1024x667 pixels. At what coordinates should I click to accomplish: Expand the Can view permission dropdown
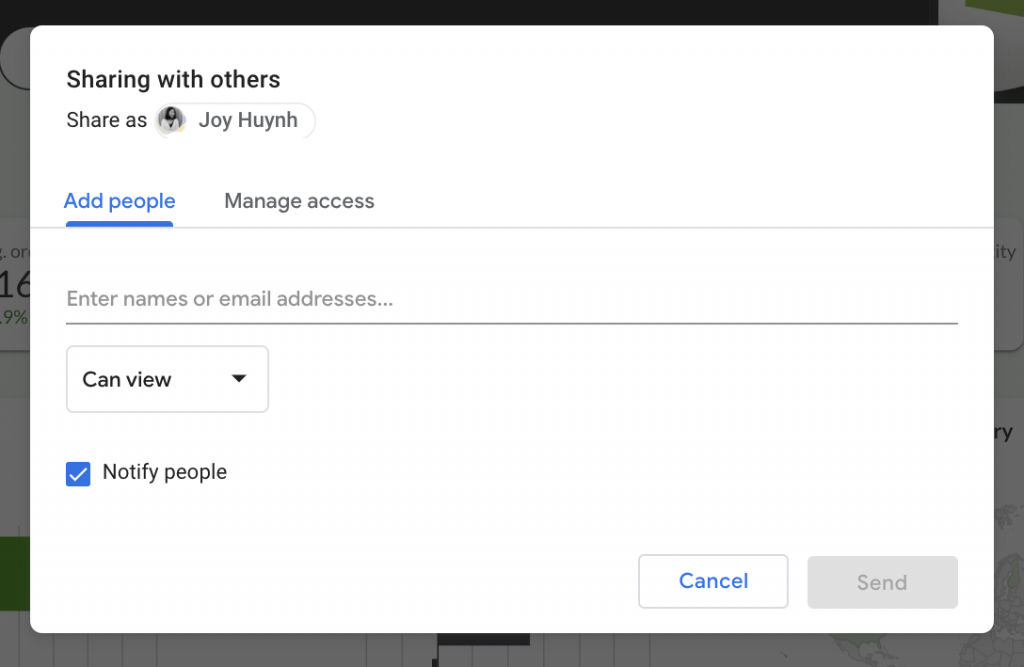(167, 379)
